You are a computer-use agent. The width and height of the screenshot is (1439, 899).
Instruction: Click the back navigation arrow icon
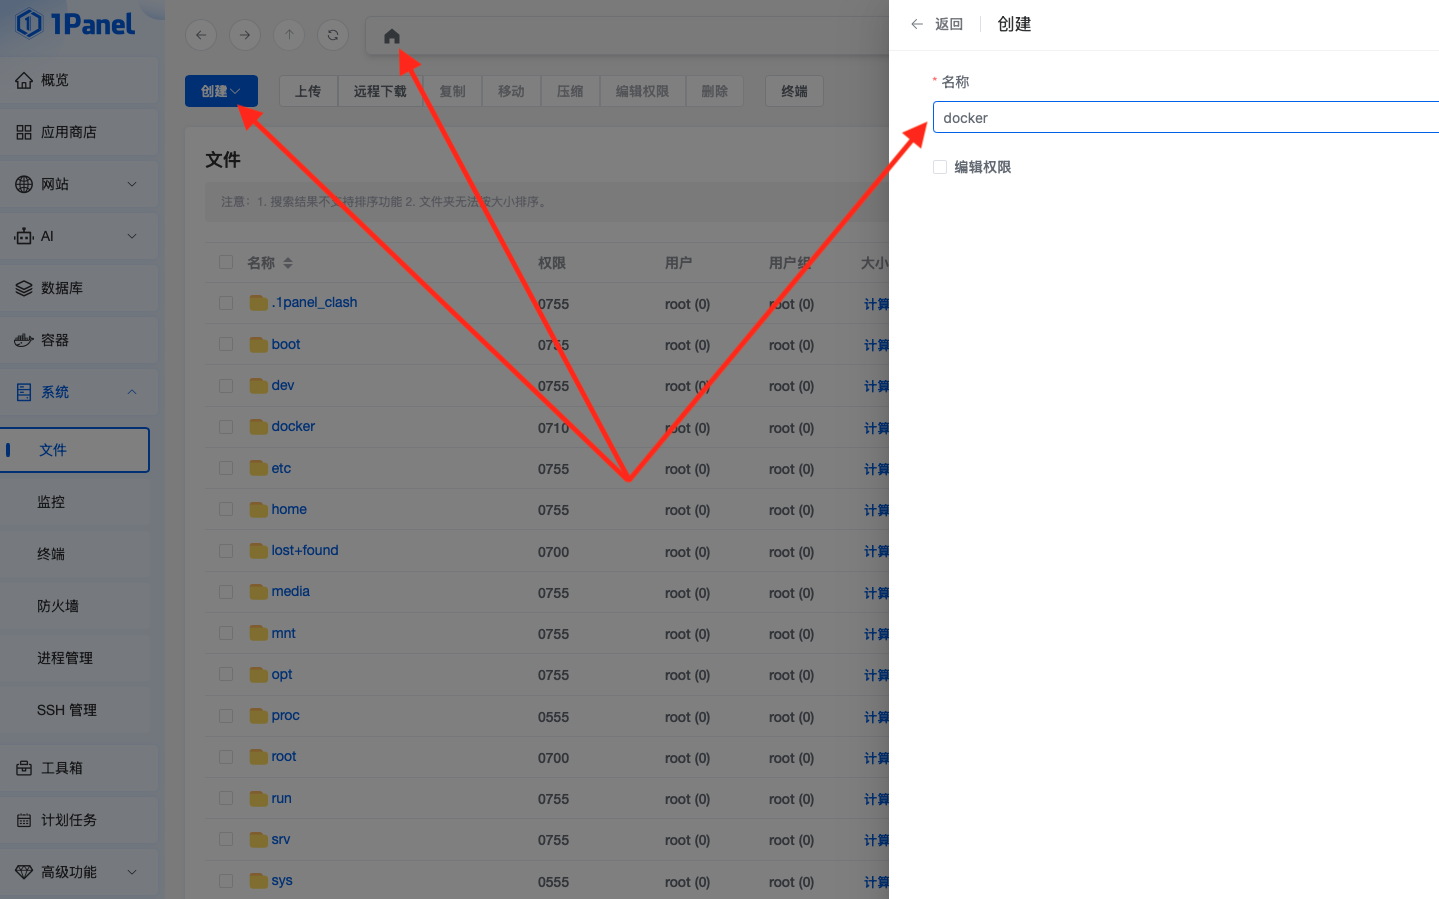pyautogui.click(x=201, y=35)
